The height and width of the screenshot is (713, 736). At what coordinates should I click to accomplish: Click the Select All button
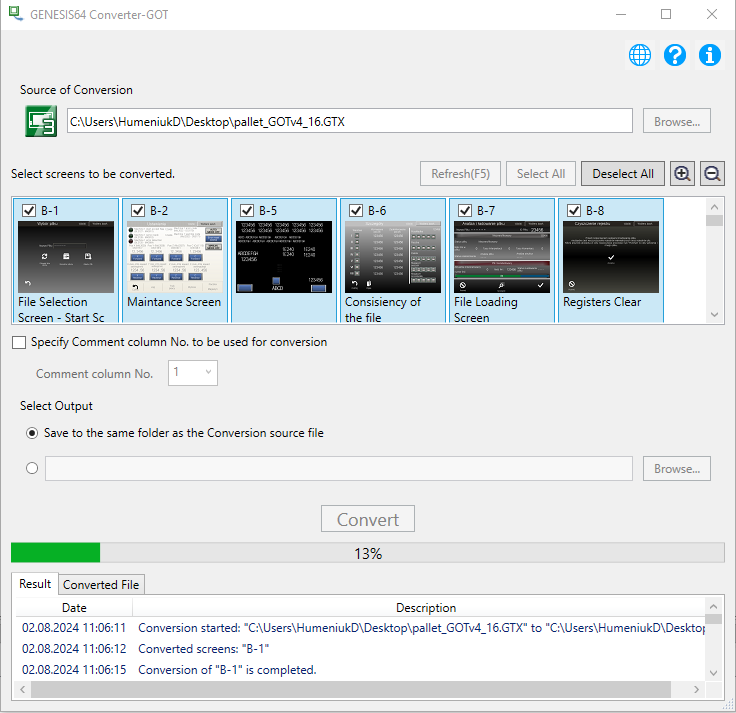pyautogui.click(x=541, y=174)
